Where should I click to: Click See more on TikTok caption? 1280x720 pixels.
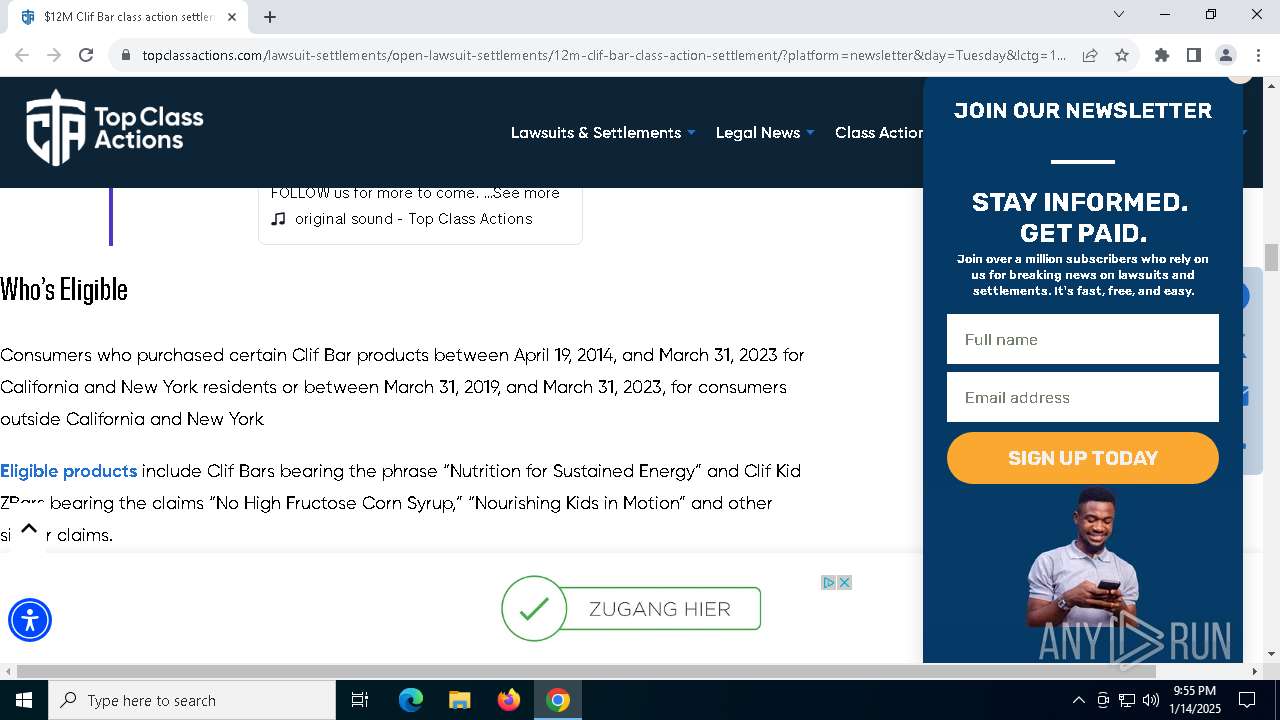pyautogui.click(x=527, y=193)
